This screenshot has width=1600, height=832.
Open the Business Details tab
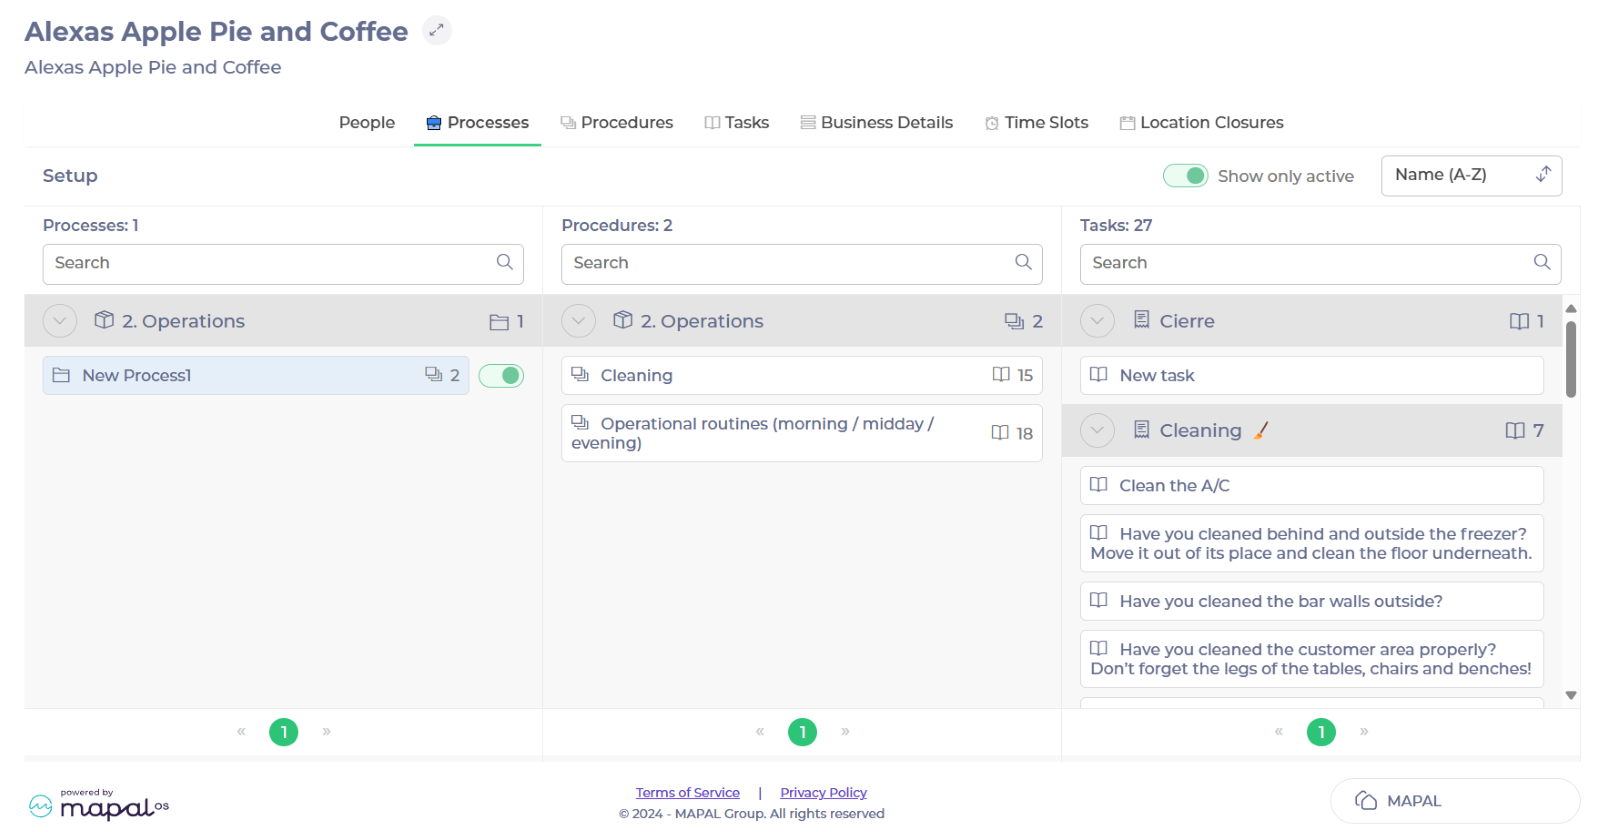[877, 122]
